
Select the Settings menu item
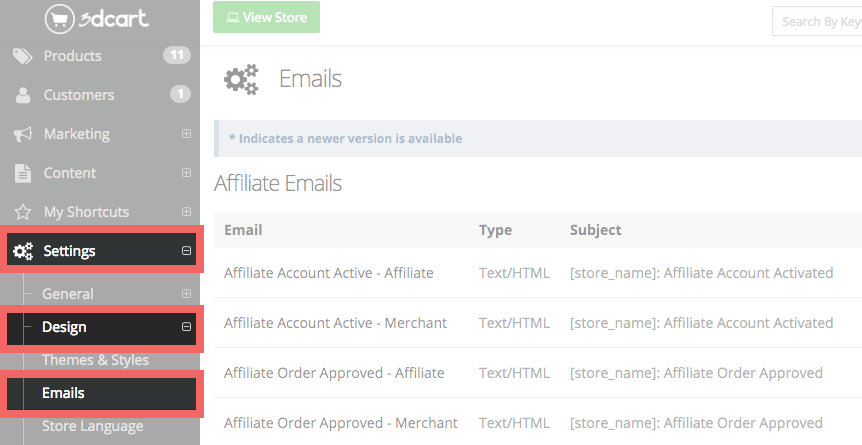click(x=69, y=251)
